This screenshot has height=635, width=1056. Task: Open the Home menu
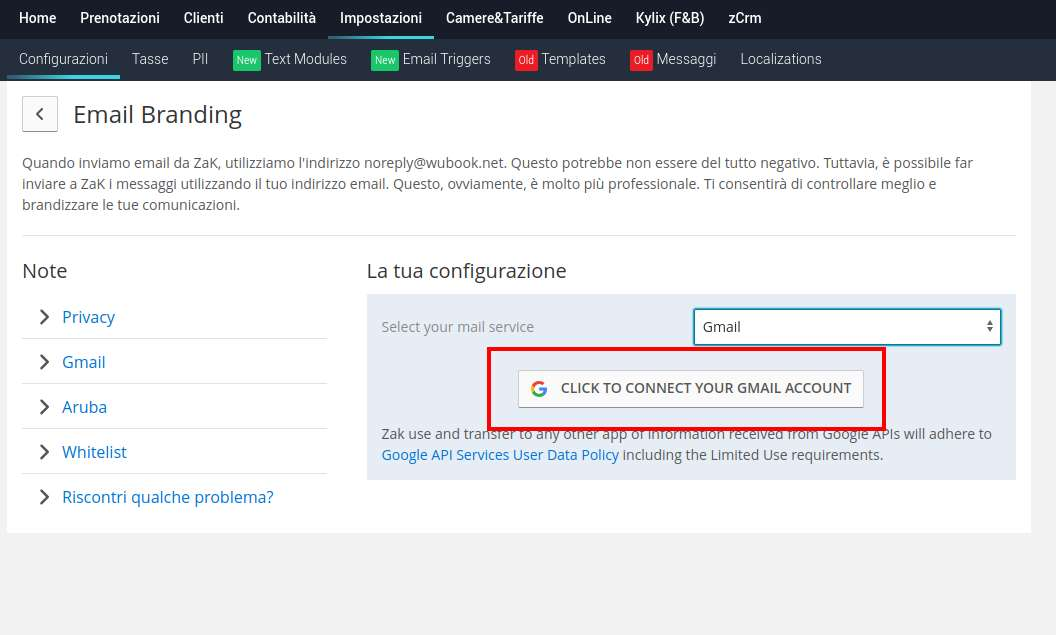pyautogui.click(x=38, y=18)
